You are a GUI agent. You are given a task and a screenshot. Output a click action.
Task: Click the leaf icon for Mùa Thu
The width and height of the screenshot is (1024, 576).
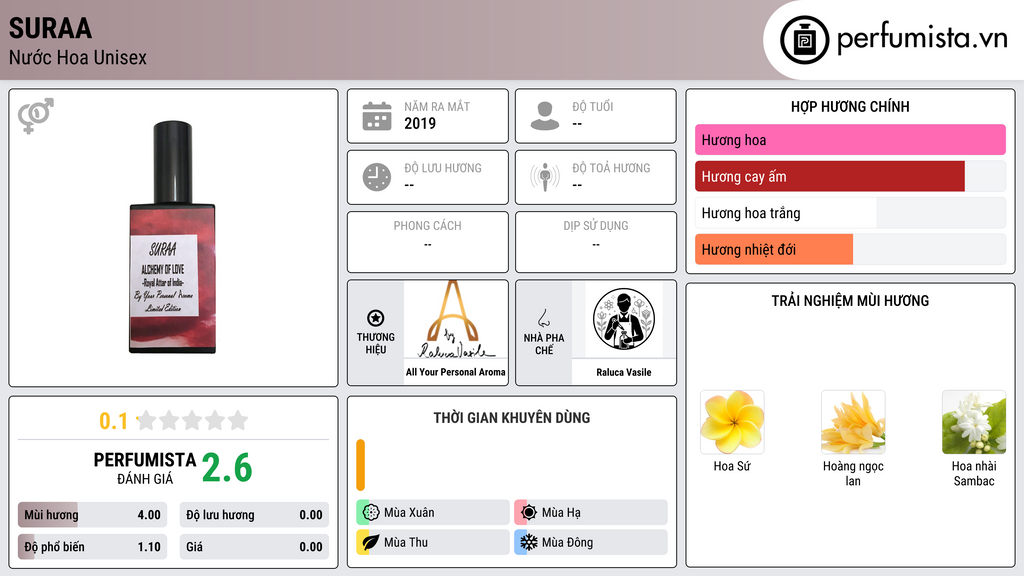click(x=370, y=542)
